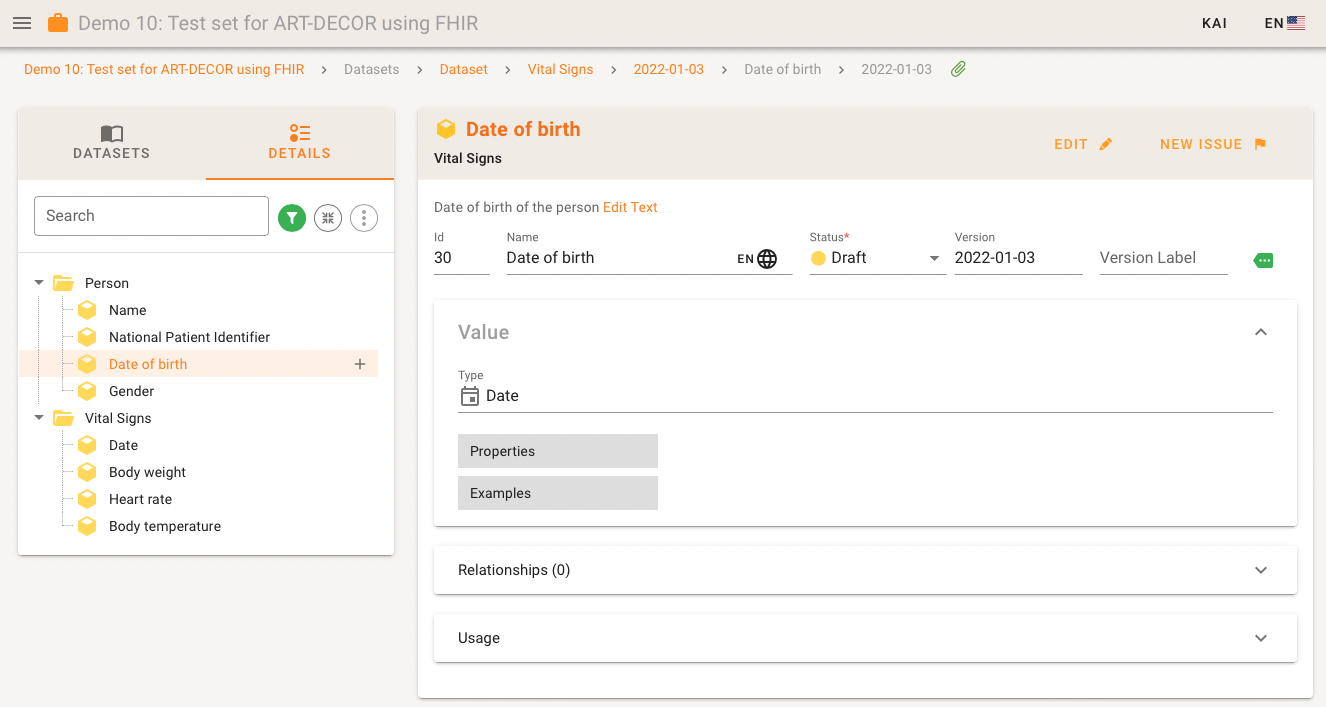Collapse the Vital Signs folder in tree

tap(39, 418)
